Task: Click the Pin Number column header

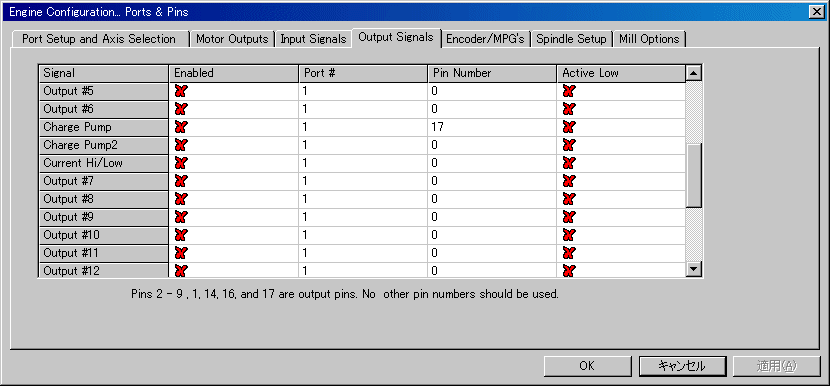Action: (492, 73)
